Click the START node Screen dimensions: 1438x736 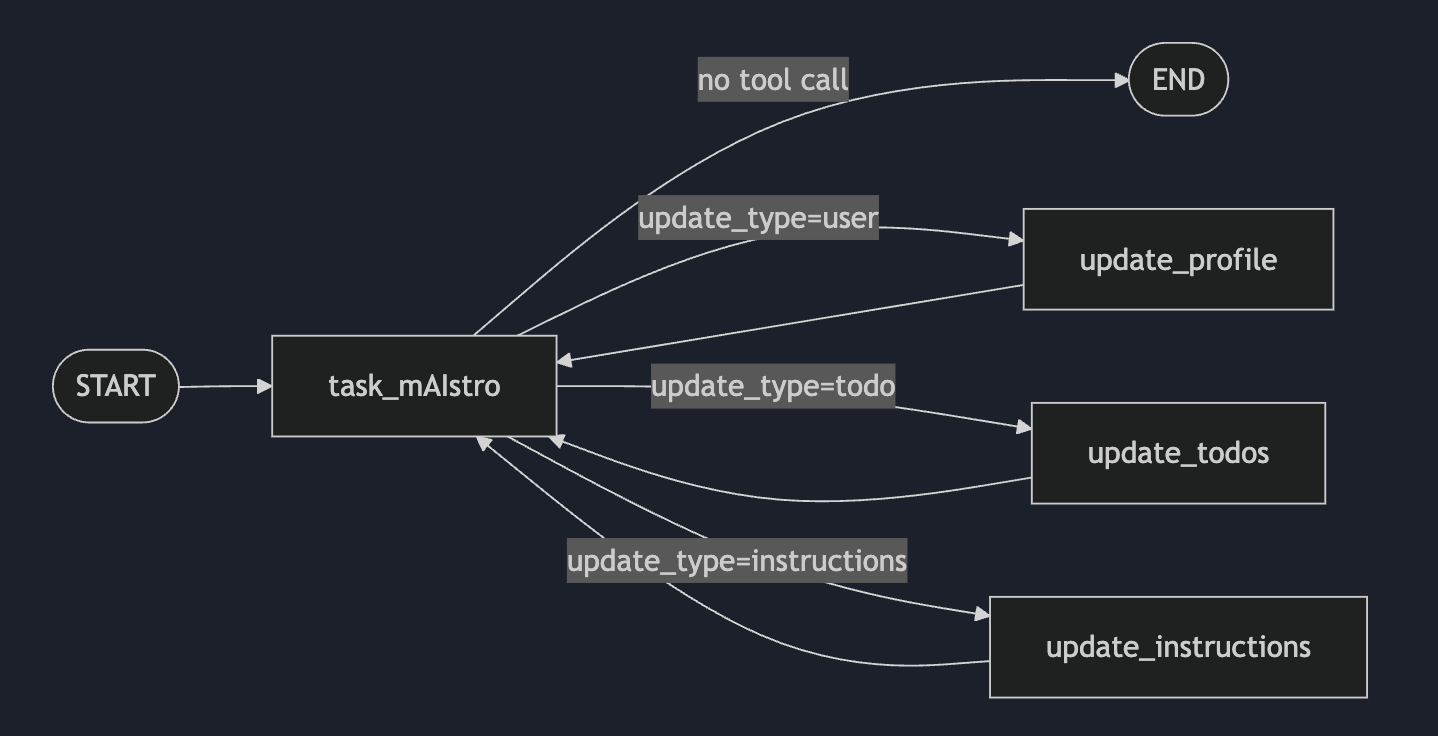pyautogui.click(x=115, y=386)
